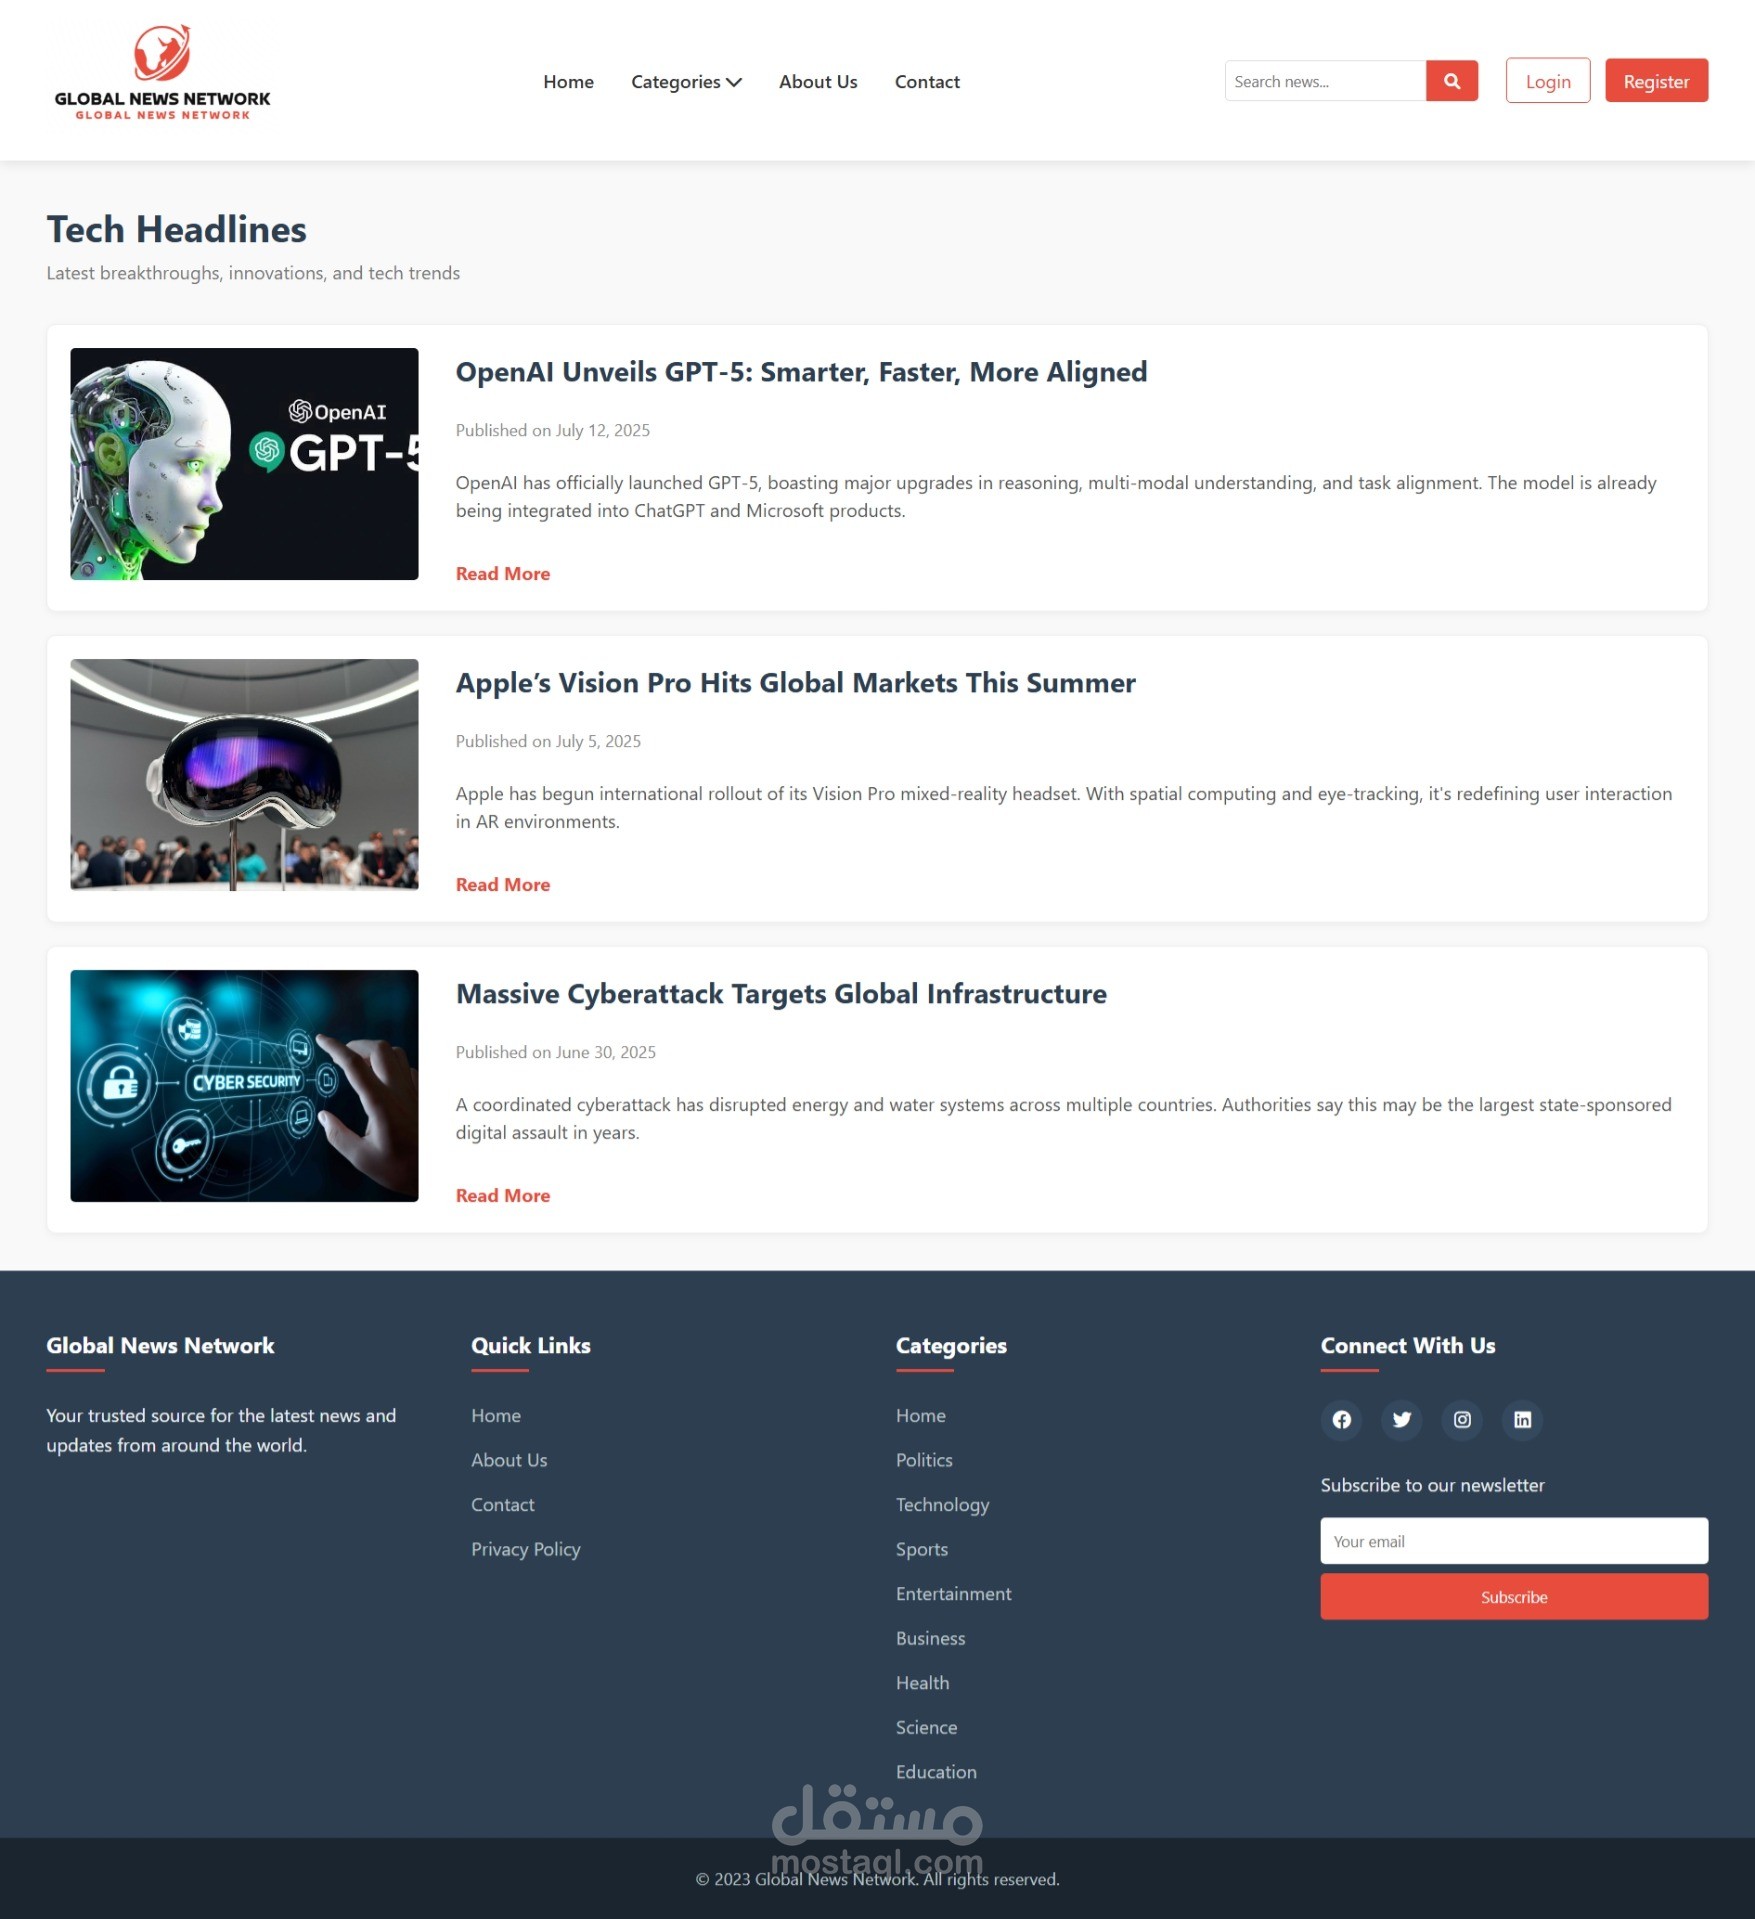Click the Published on July 12, 2025 date
Screen dimensions: 1755x1919
553,430
